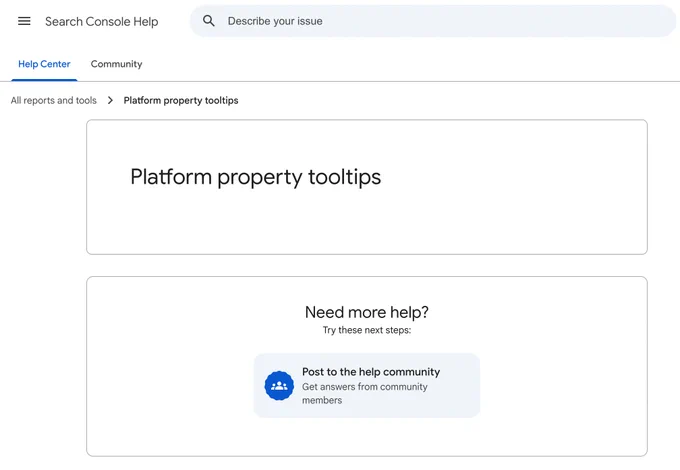Click the Need more help? heading
Viewport: 680px width, 470px height.
(x=367, y=312)
